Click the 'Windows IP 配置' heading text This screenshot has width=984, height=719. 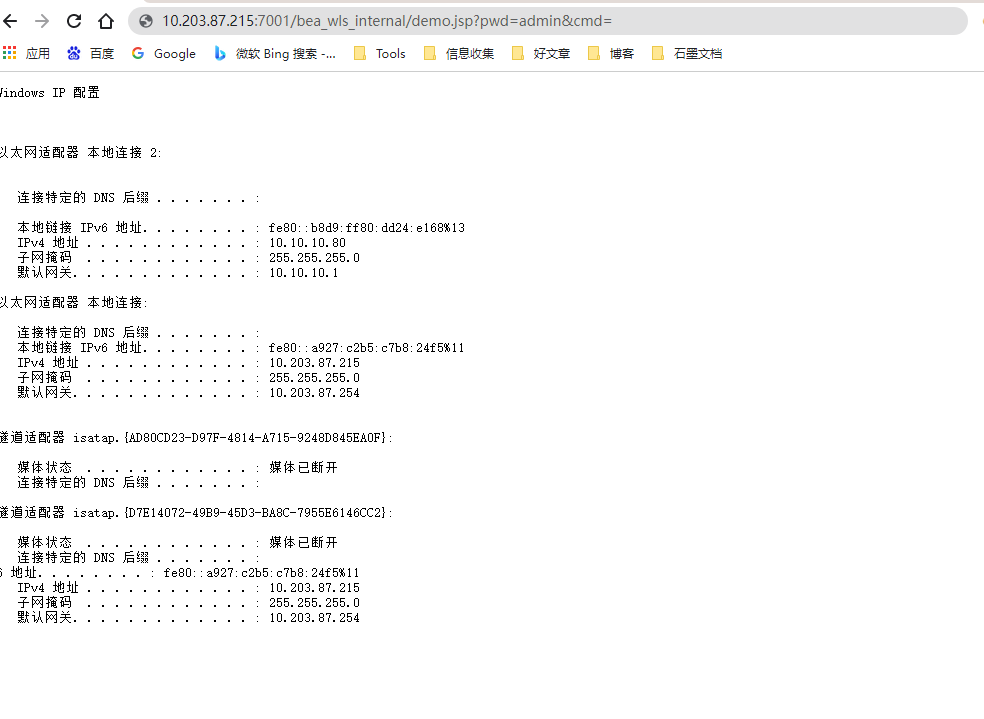(50, 93)
